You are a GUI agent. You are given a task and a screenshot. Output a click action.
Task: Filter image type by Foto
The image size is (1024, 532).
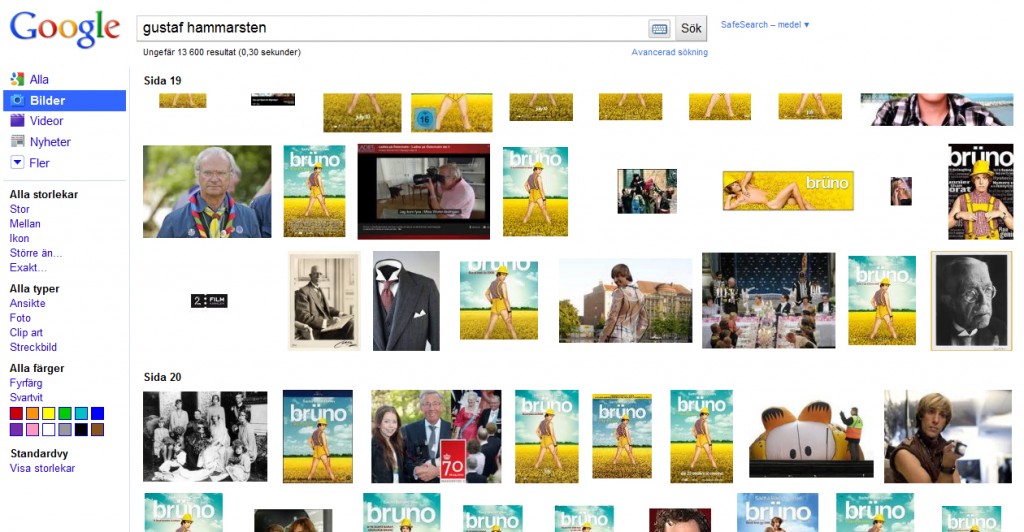tap(20, 318)
